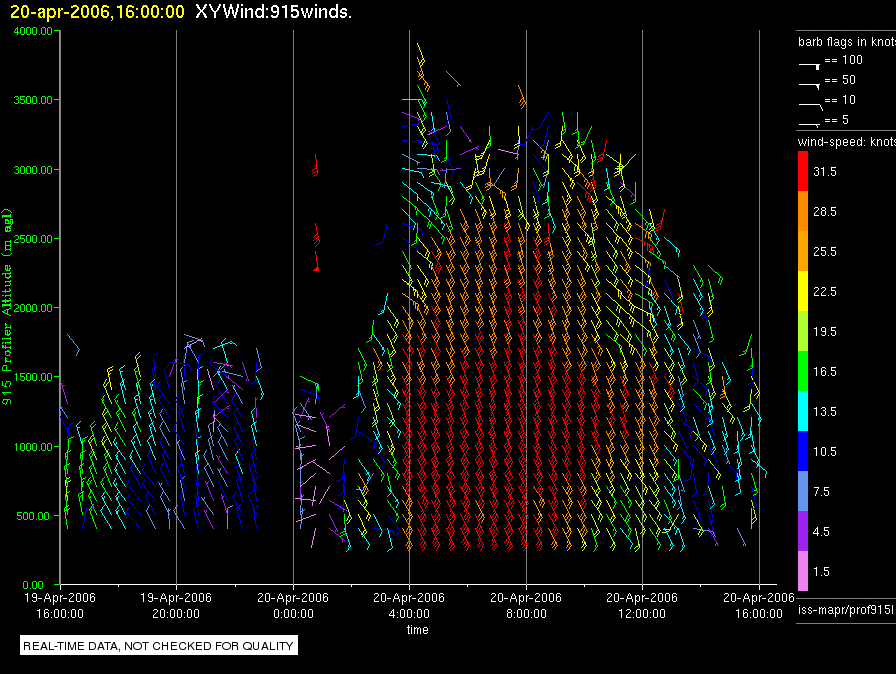Click the real-time data quality notice box
This screenshot has width=896, height=674.
click(x=158, y=646)
